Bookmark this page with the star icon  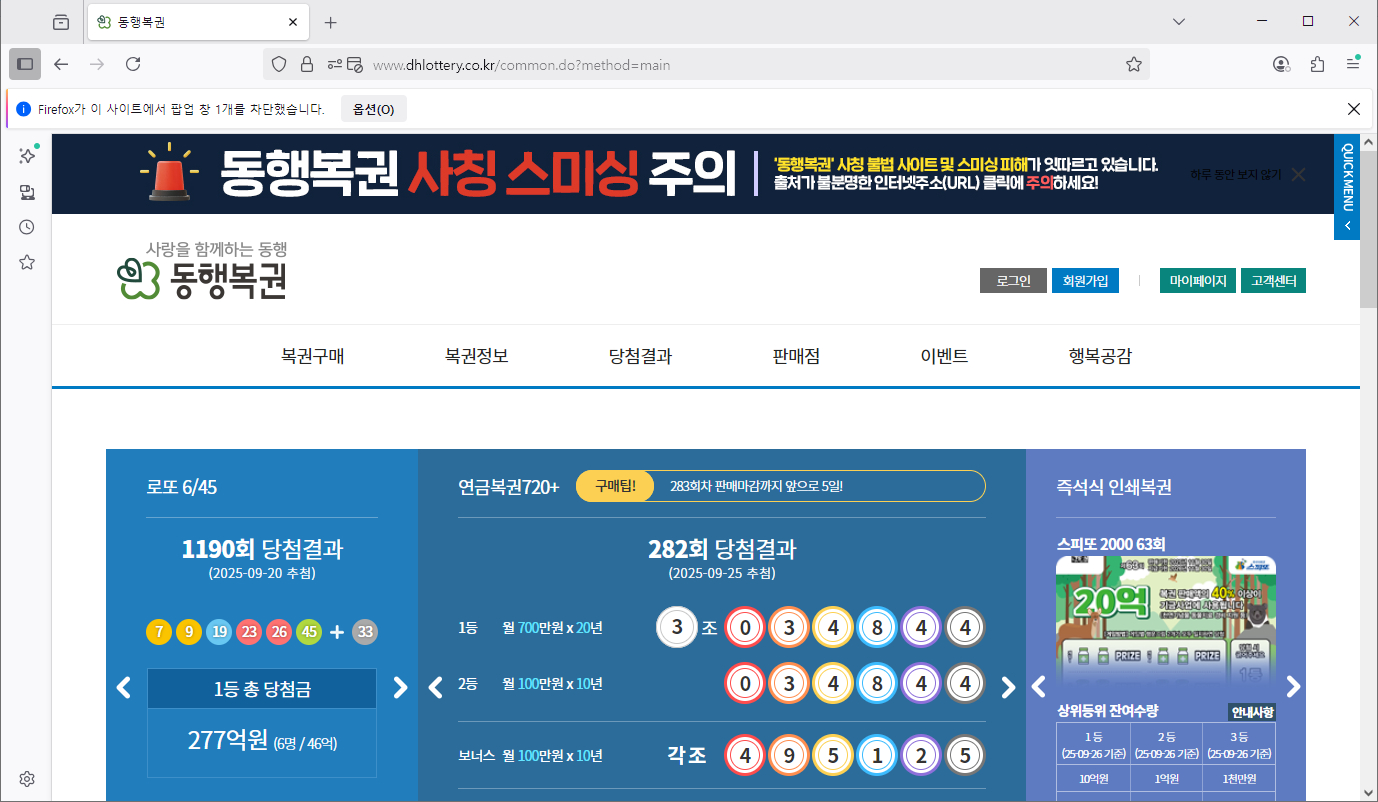(1134, 64)
